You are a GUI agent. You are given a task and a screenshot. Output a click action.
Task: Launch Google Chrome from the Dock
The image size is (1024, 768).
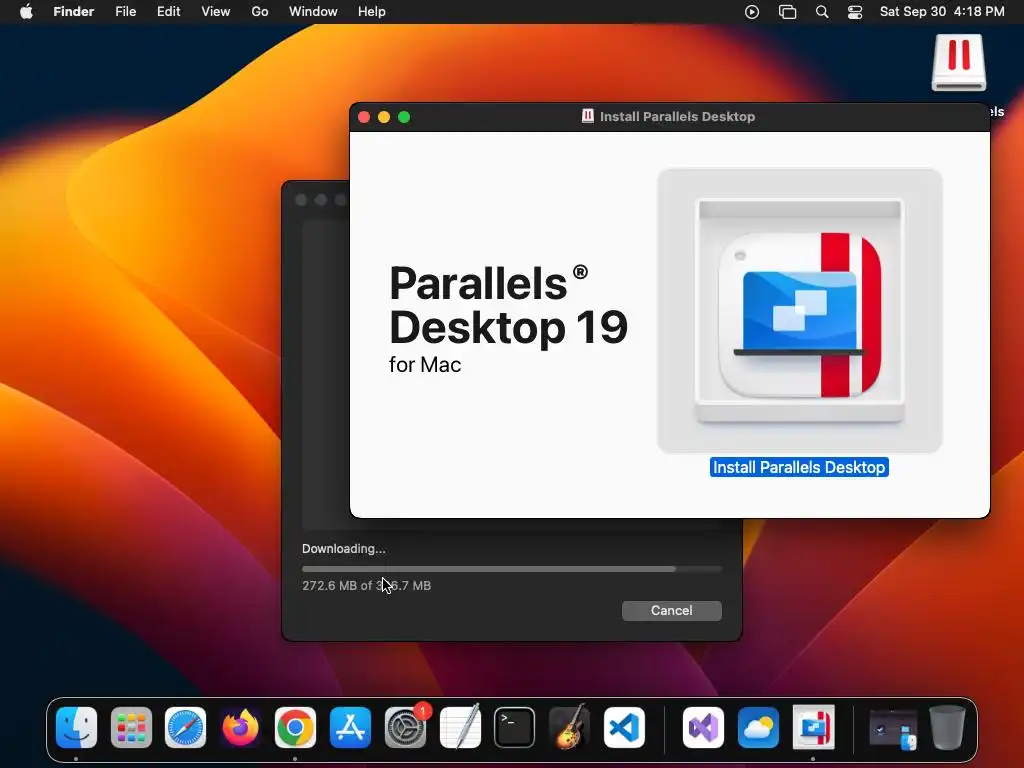[x=295, y=728]
